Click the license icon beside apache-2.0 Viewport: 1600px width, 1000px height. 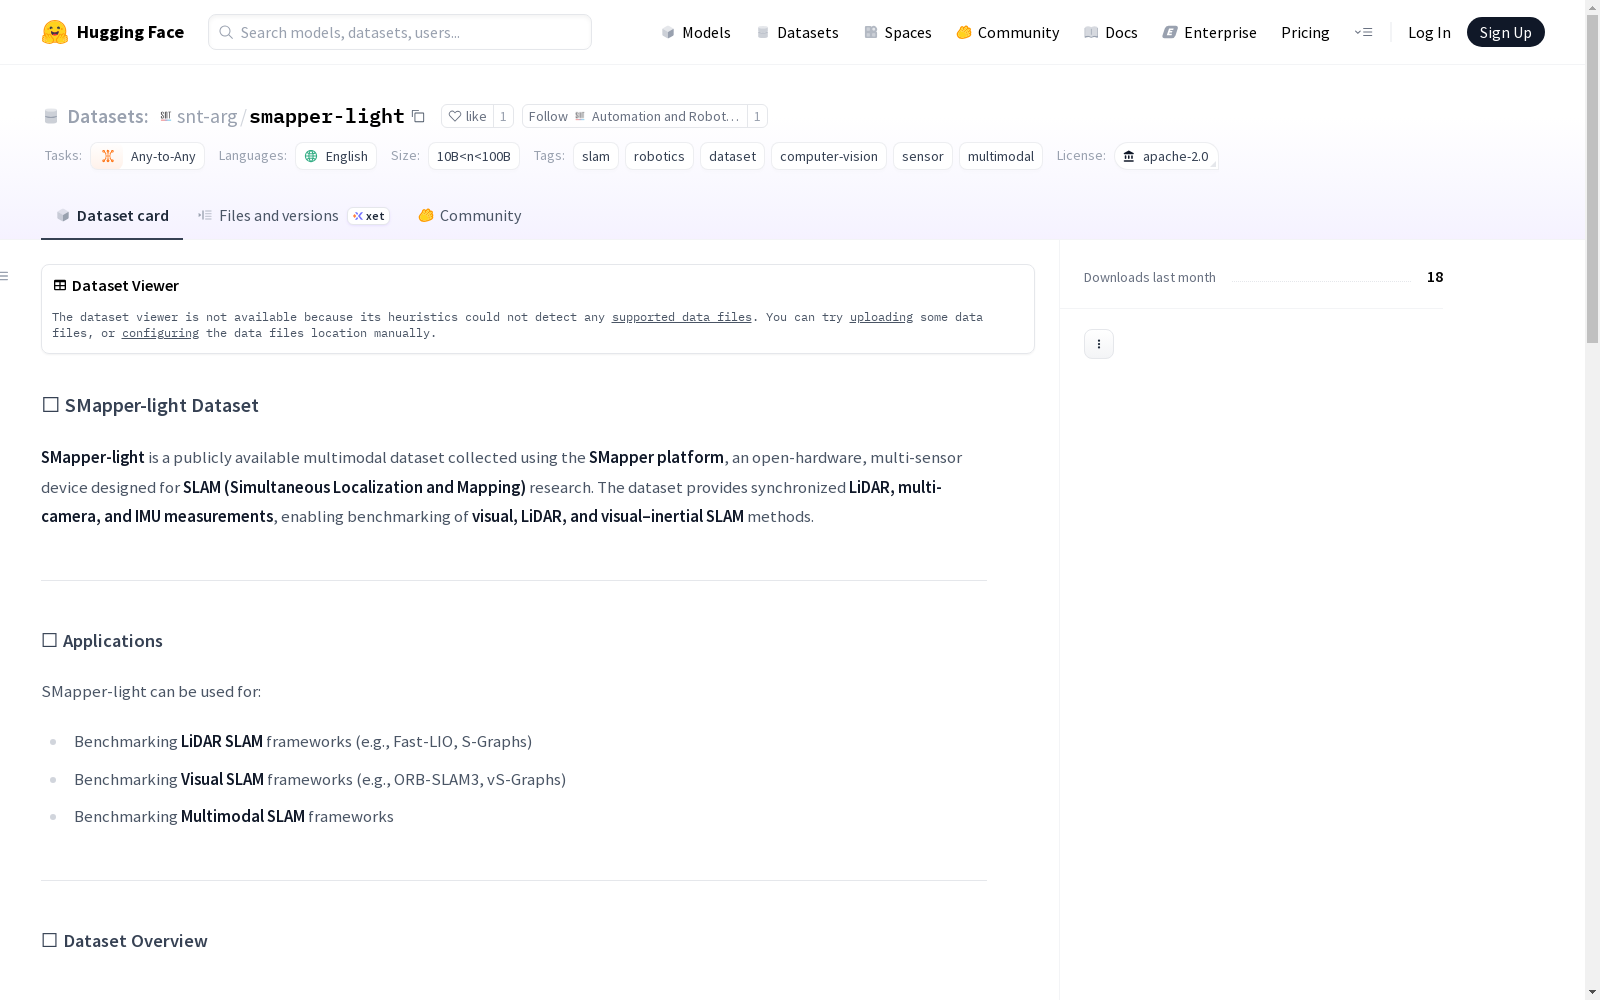coord(1129,156)
